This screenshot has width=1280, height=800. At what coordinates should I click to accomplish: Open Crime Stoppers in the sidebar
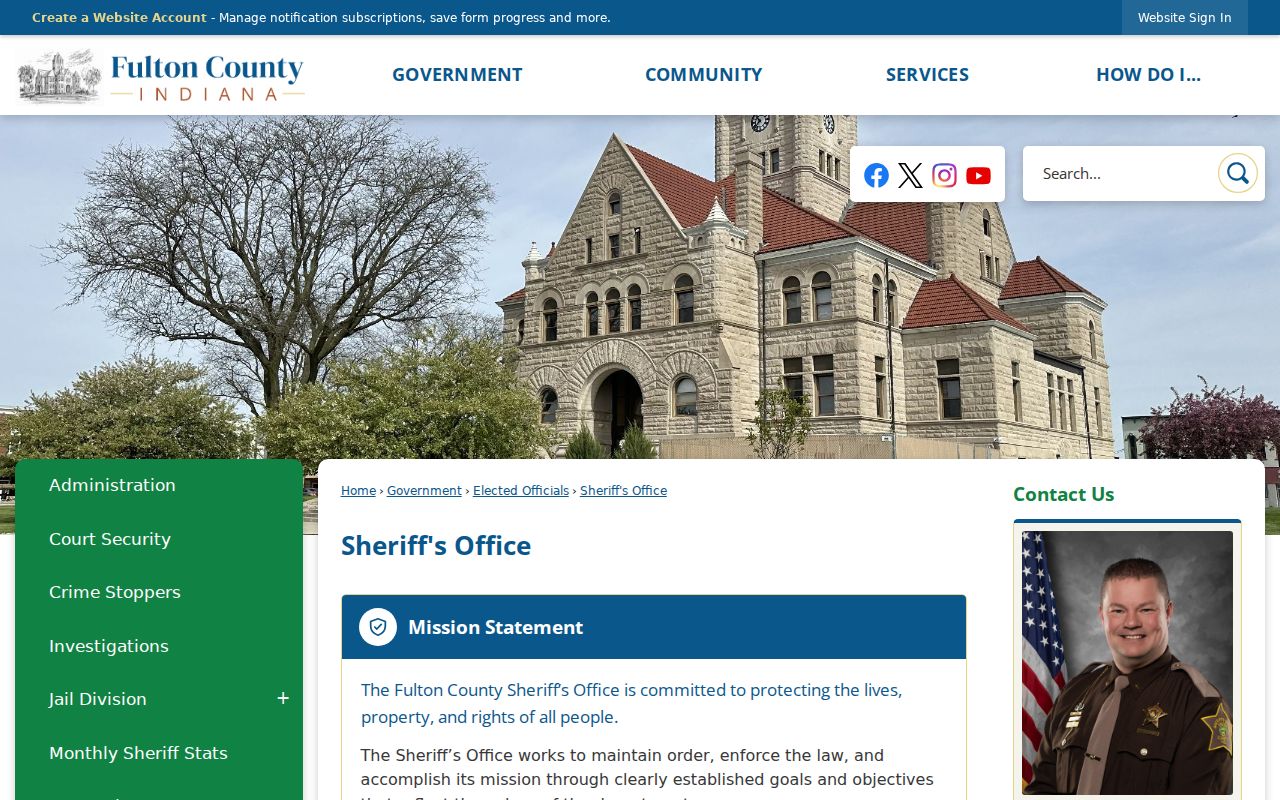(115, 592)
